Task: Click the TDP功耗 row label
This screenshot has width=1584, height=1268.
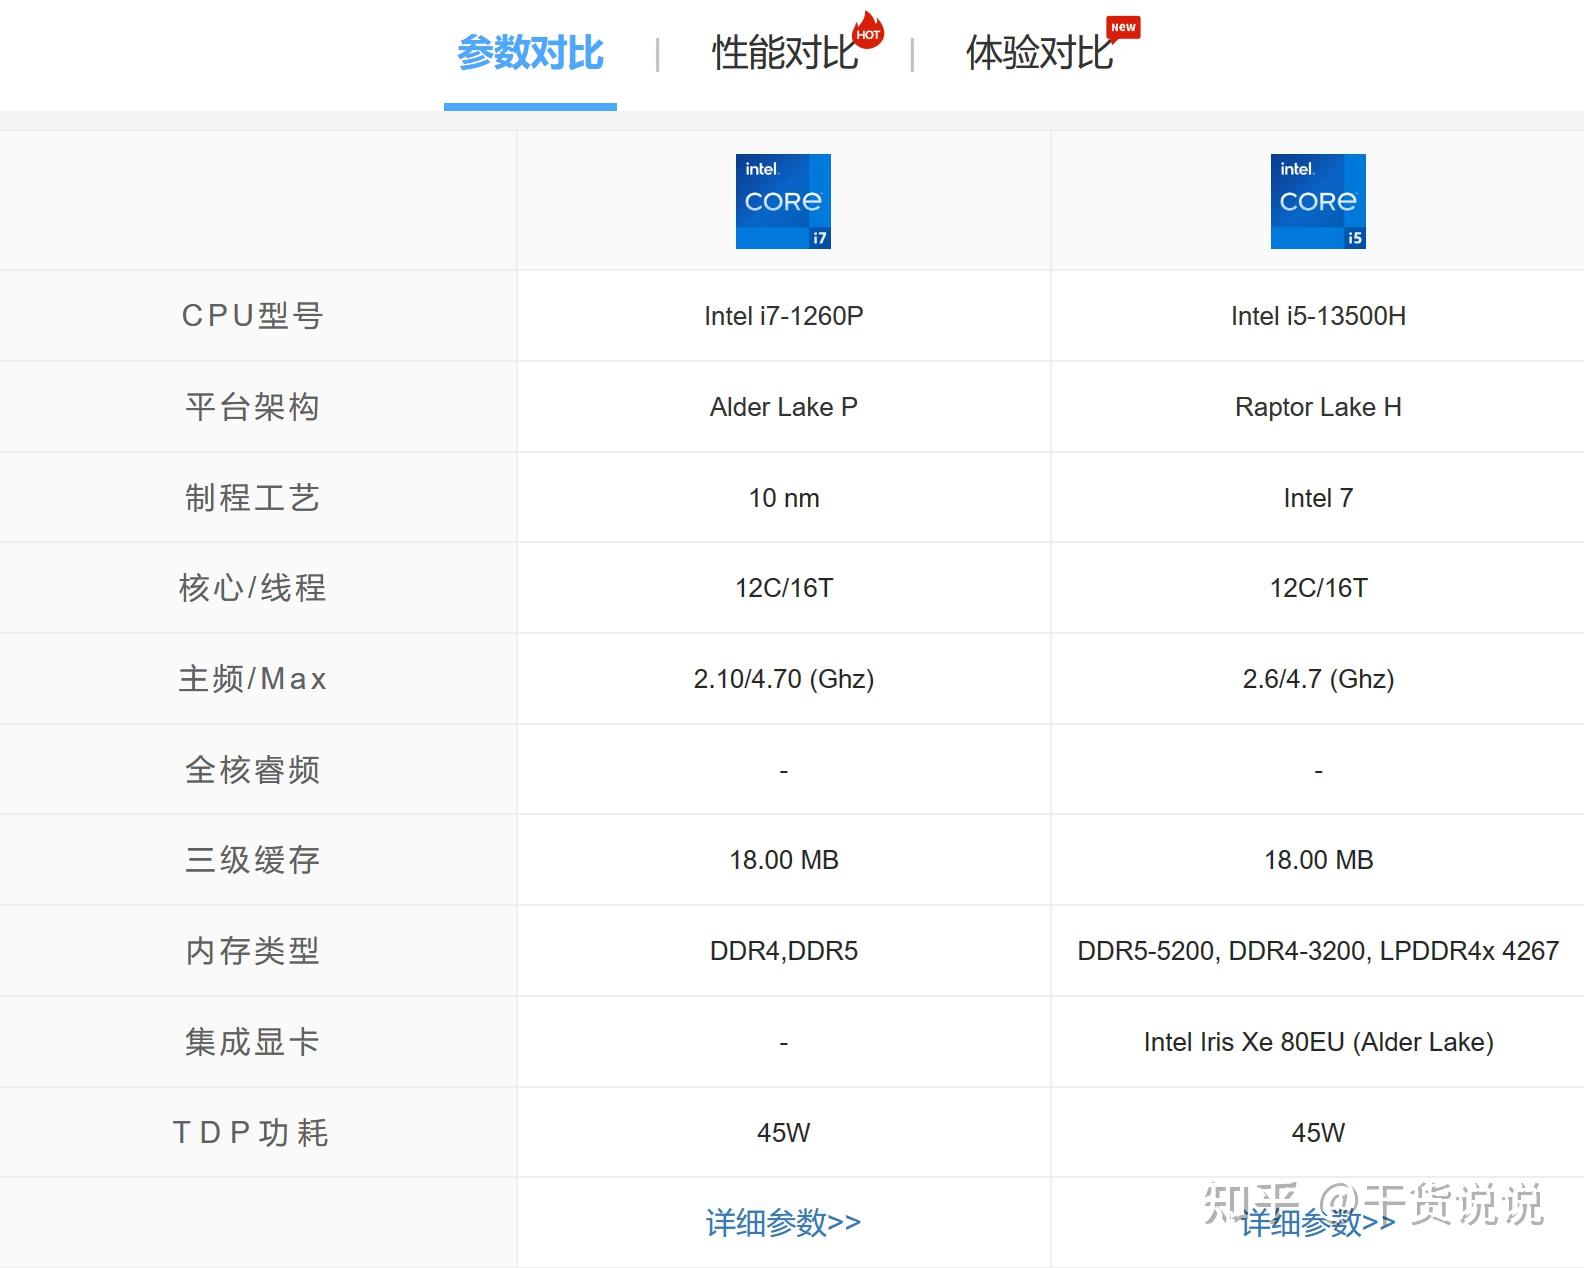Action: 252,1133
